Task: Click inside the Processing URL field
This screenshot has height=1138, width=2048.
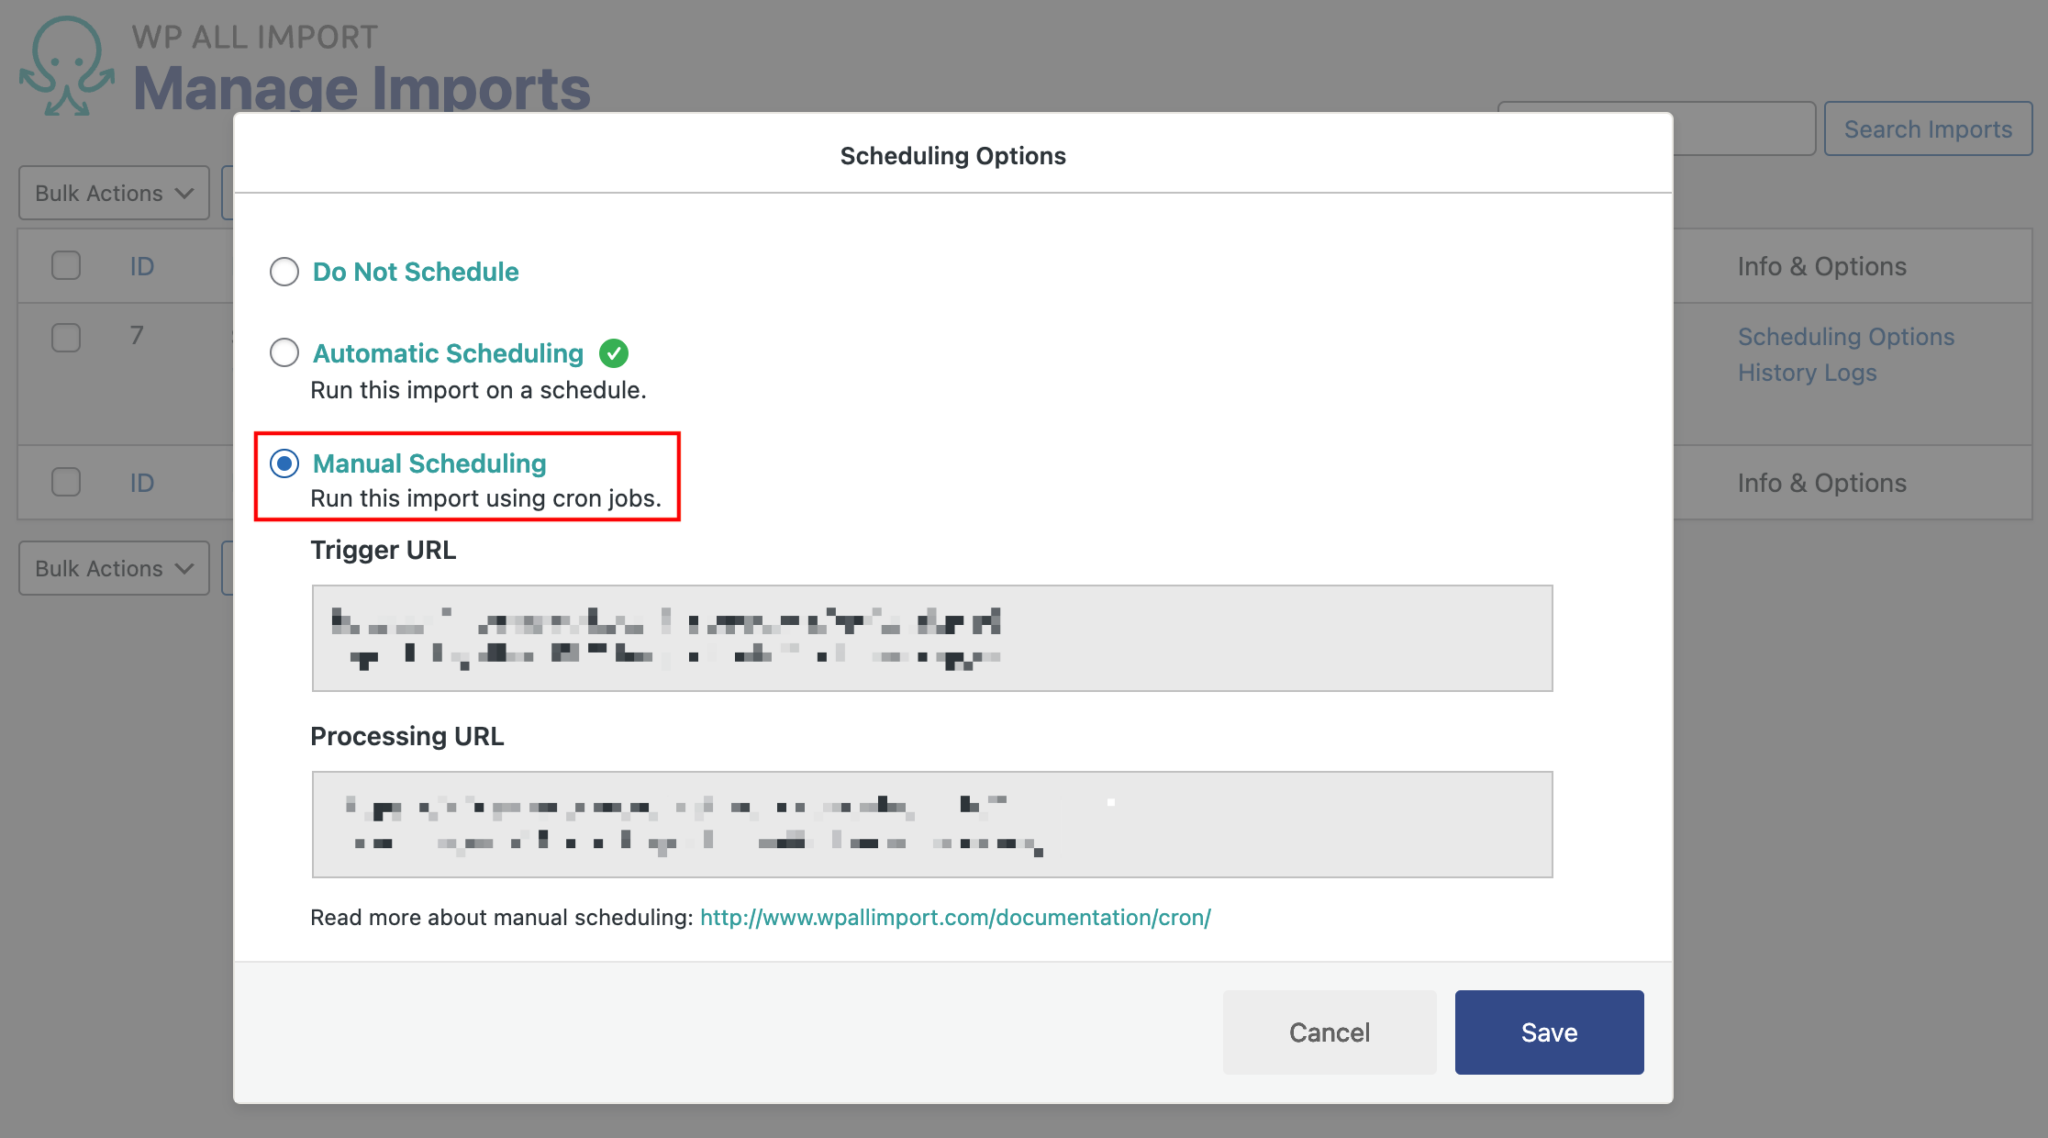Action: [931, 824]
